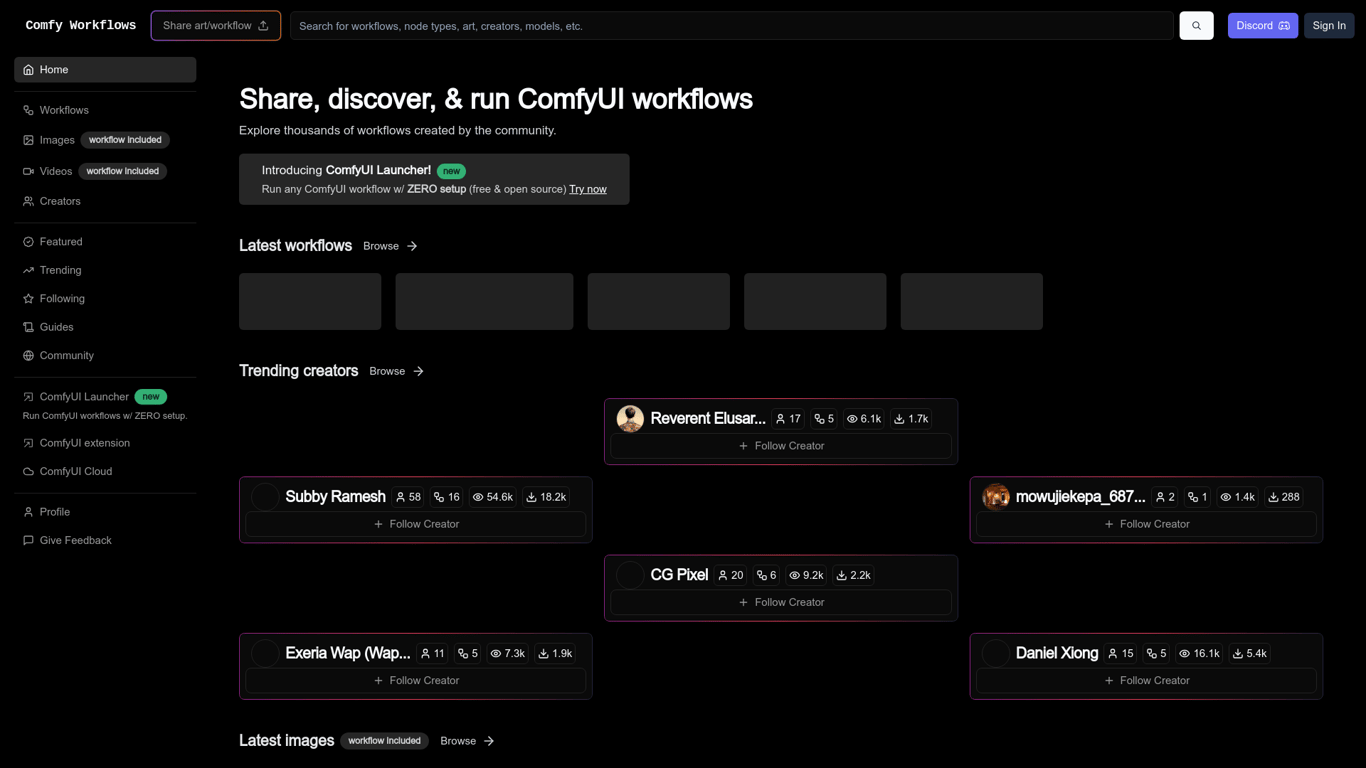The height and width of the screenshot is (768, 1366).
Task: Open the Trending section
Action: click(x=61, y=270)
